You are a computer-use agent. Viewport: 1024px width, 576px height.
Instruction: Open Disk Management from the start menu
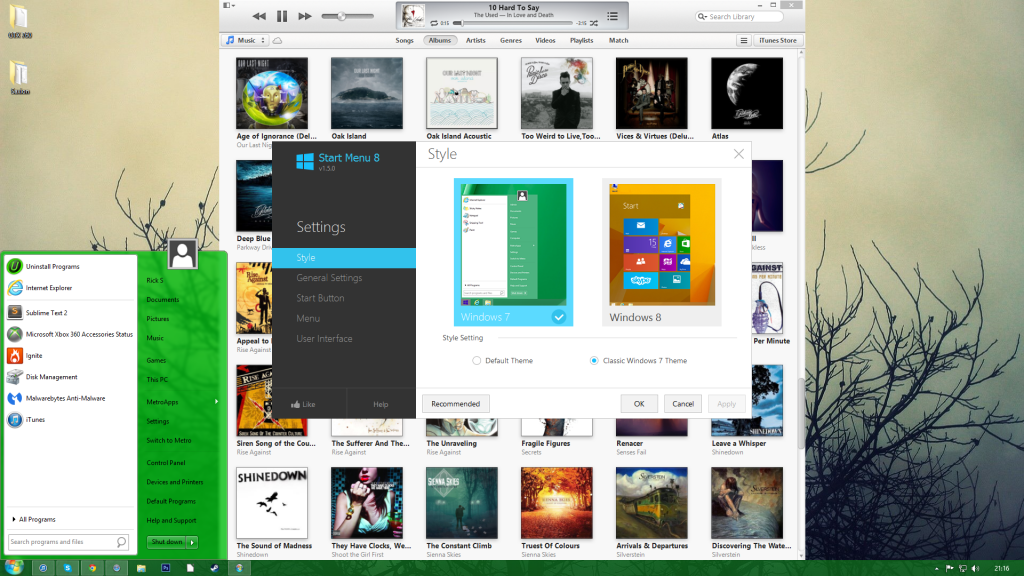[x=70, y=377]
